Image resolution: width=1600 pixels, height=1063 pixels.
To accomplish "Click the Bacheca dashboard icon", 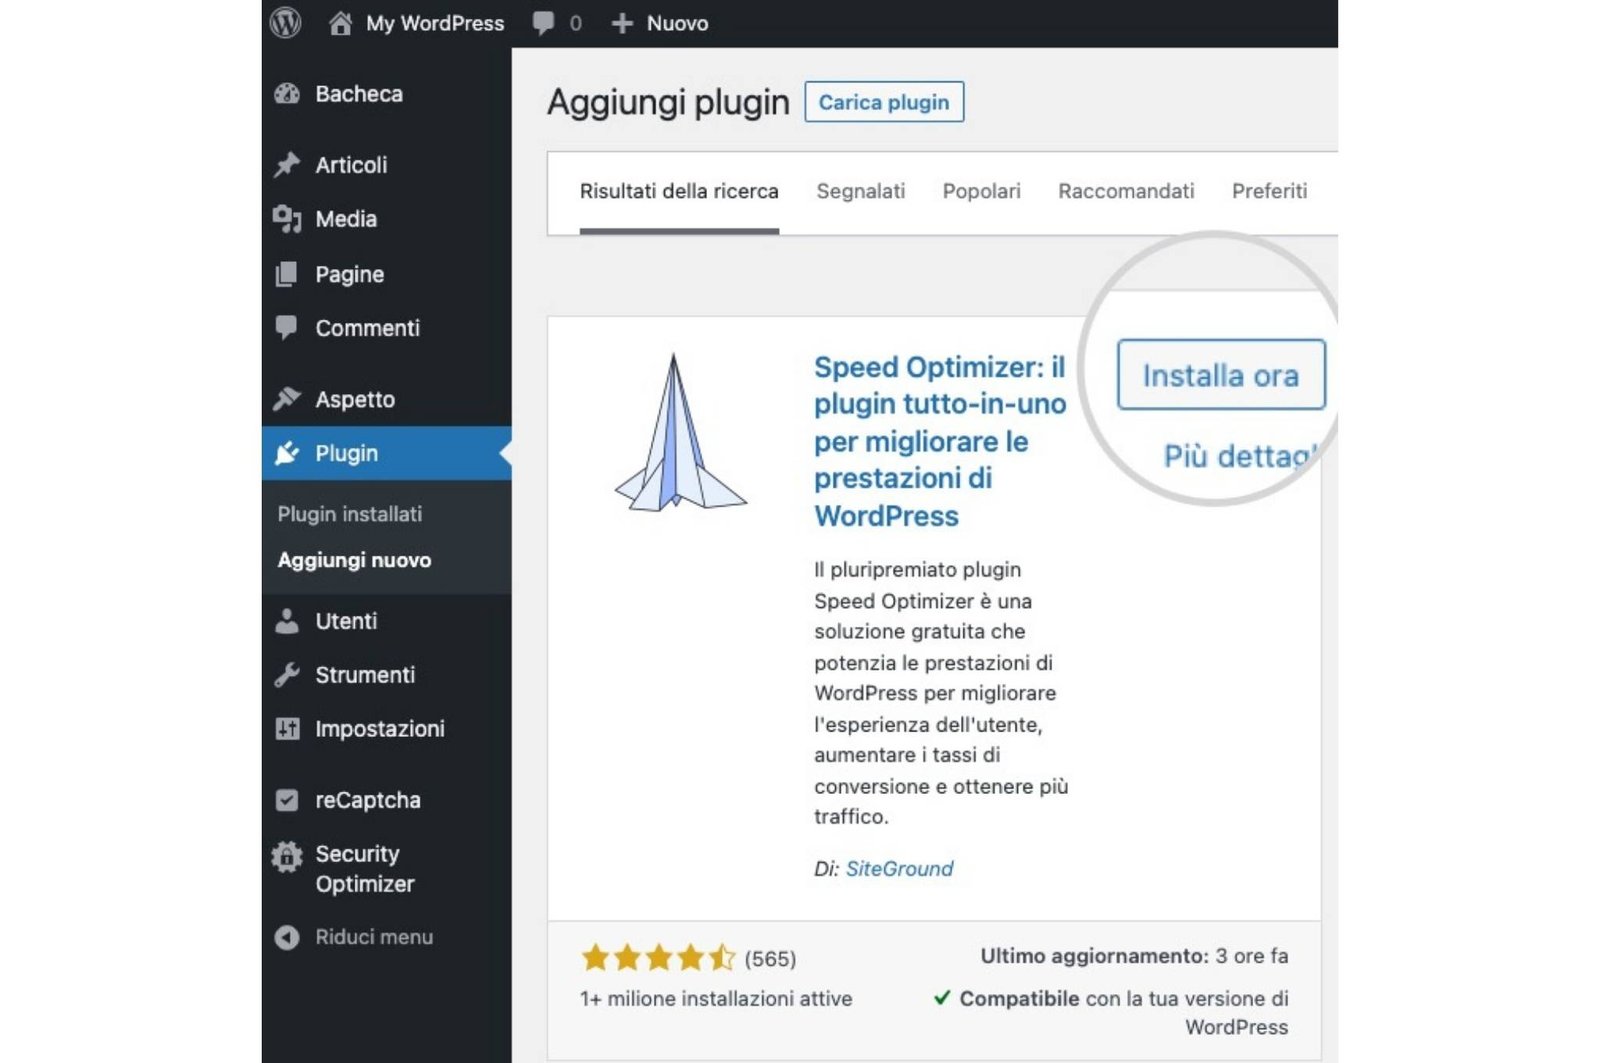I will (287, 94).
